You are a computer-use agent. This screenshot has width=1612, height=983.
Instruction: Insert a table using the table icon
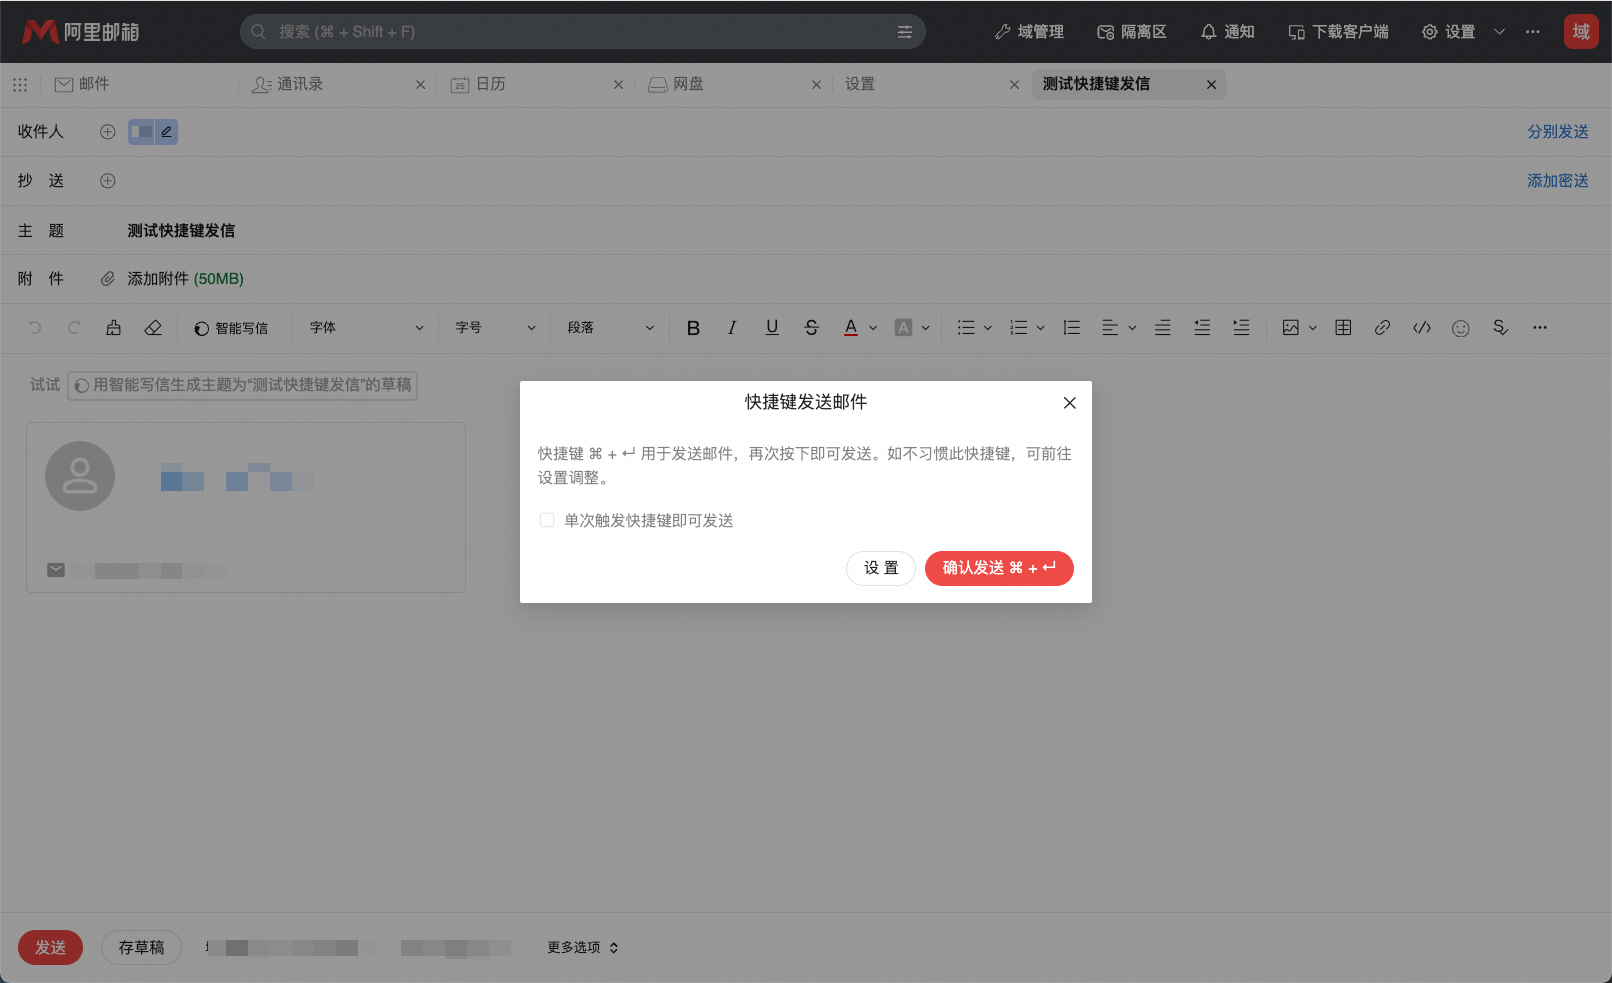pos(1343,328)
